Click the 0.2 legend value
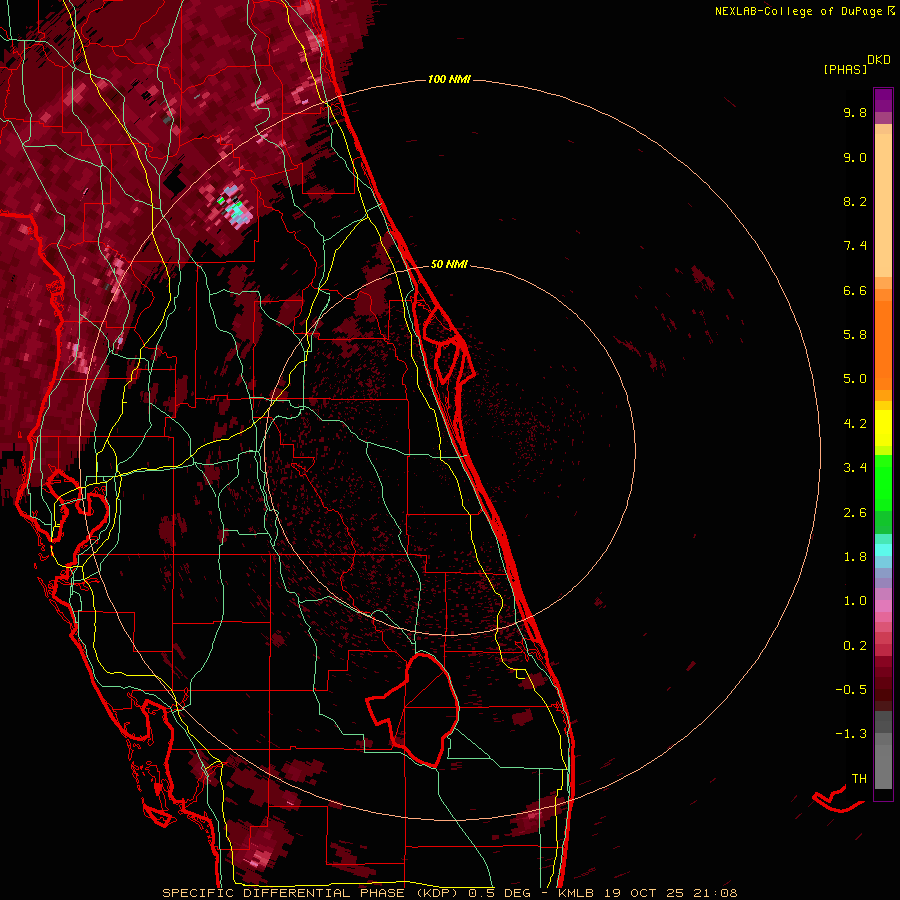The height and width of the screenshot is (900, 900). click(x=855, y=646)
